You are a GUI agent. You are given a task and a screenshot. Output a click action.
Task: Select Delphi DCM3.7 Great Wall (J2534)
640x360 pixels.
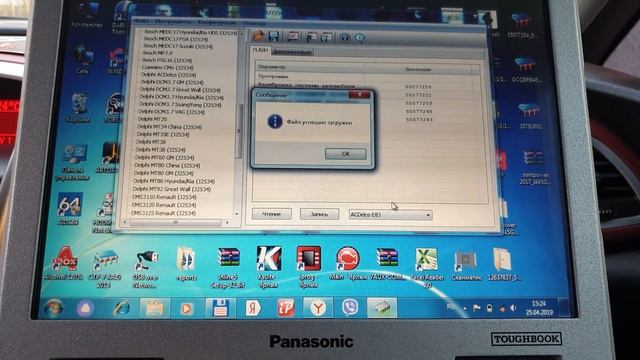[180, 90]
